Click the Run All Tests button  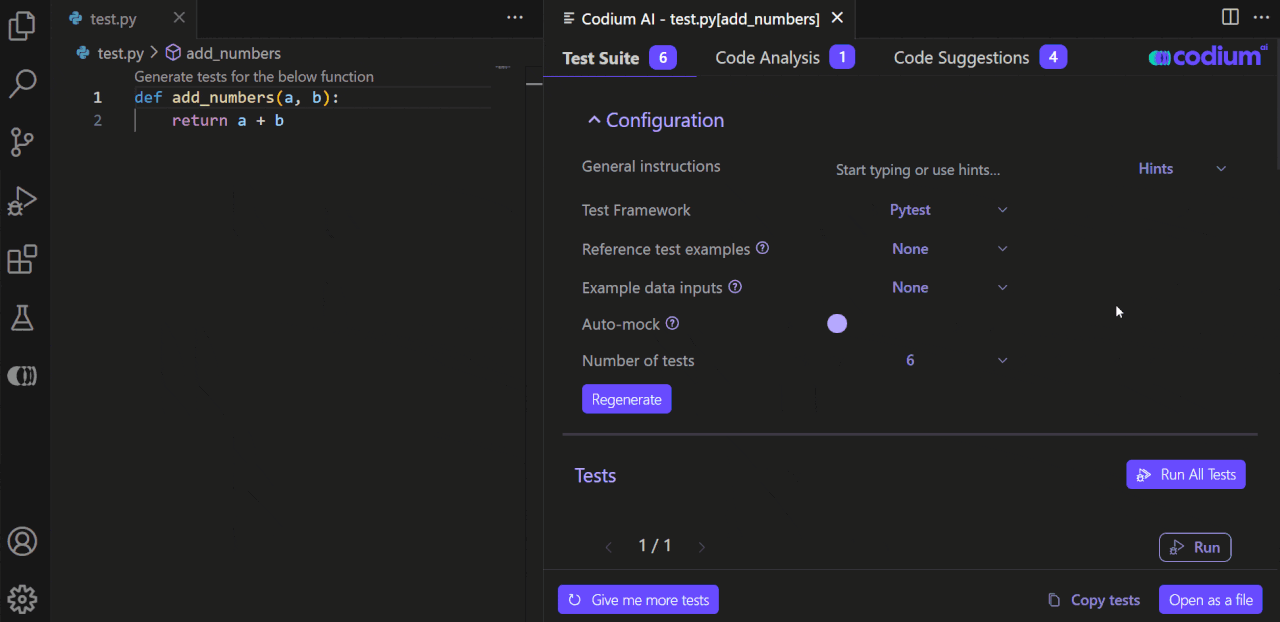coord(1186,475)
